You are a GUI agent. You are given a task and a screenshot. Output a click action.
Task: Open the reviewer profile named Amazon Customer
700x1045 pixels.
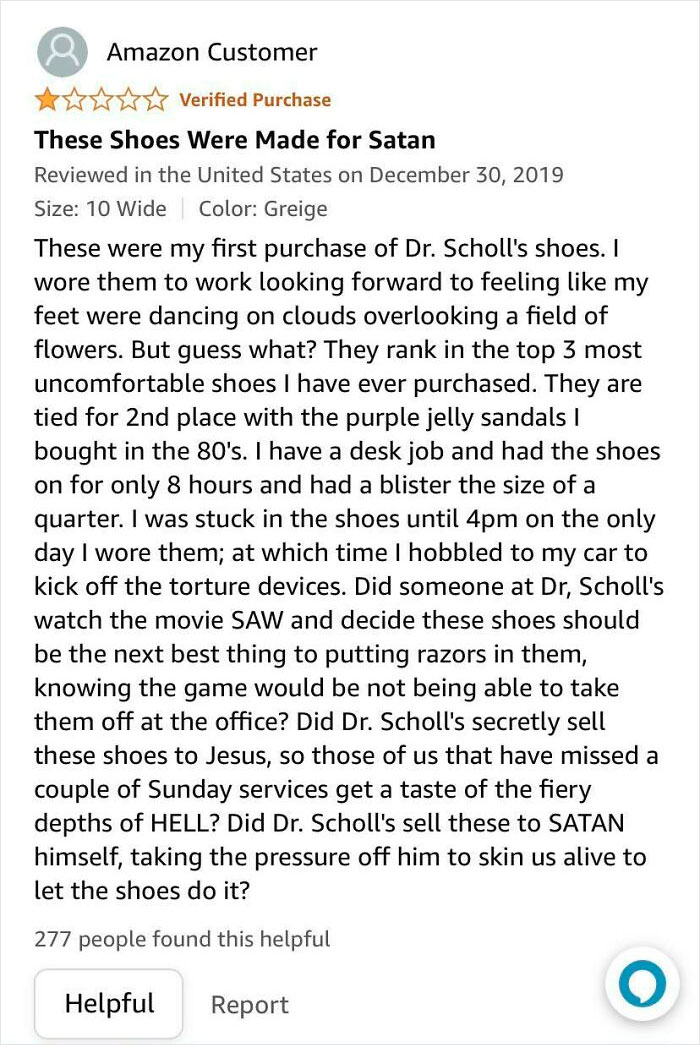click(x=211, y=51)
